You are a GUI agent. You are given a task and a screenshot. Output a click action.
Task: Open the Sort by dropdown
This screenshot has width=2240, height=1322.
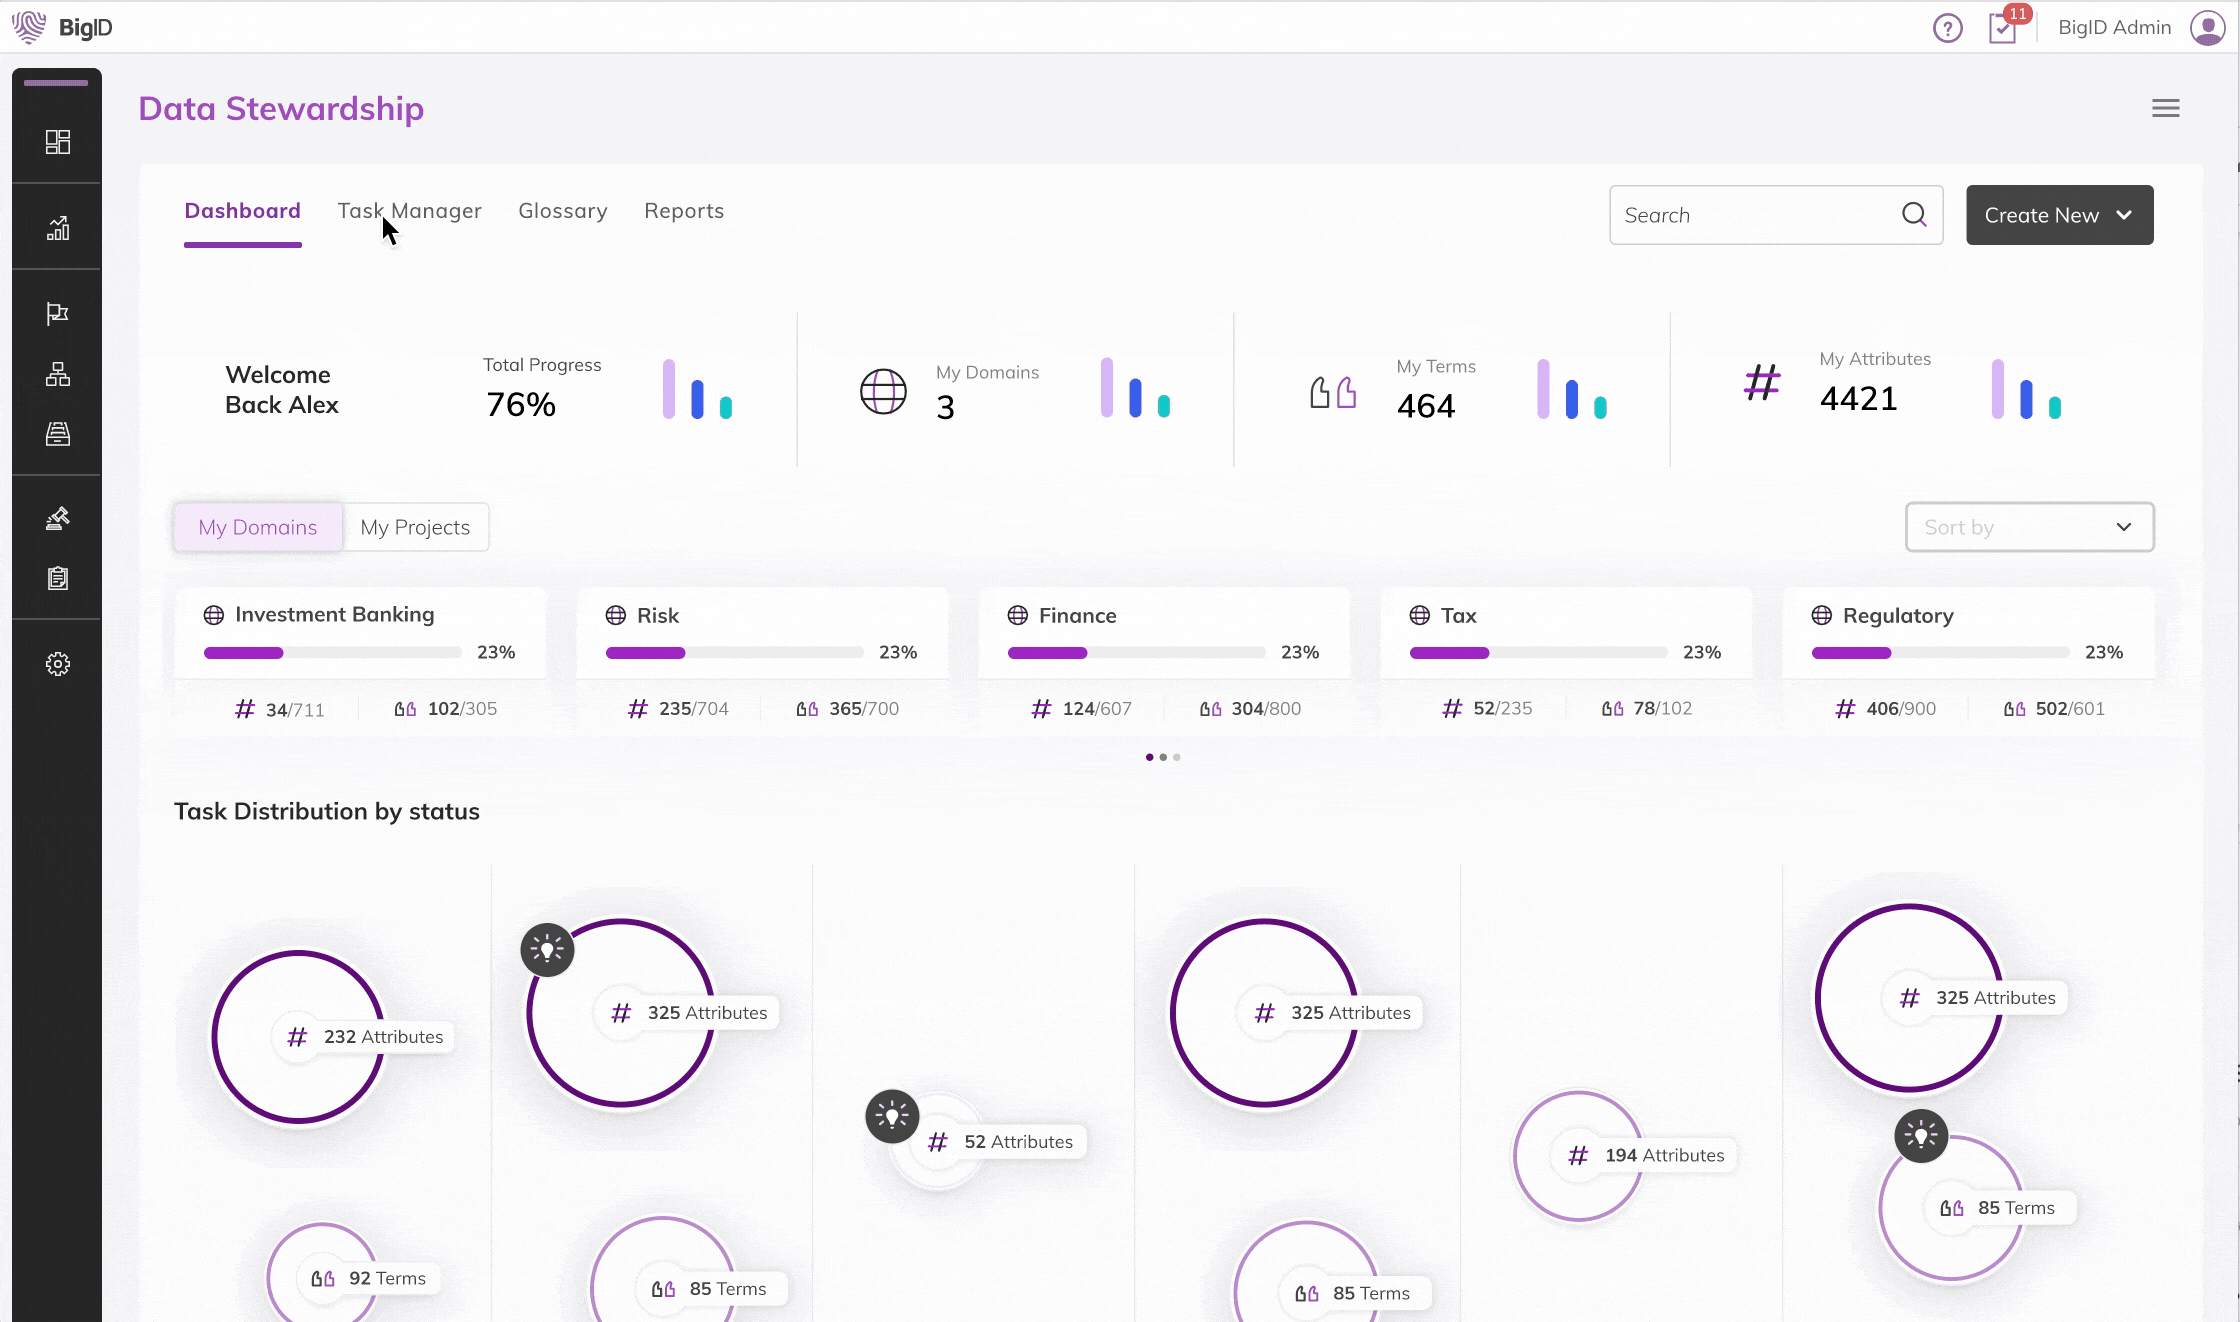click(x=2029, y=527)
